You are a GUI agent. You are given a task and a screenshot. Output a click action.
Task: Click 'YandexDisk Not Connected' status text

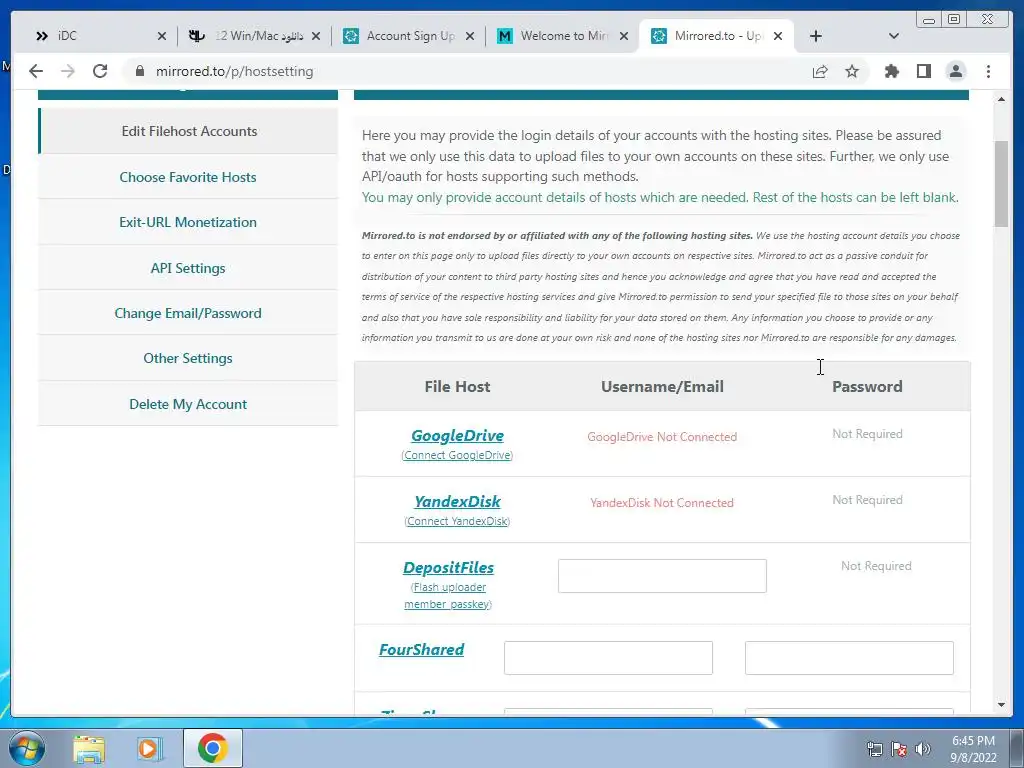pyautogui.click(x=662, y=503)
